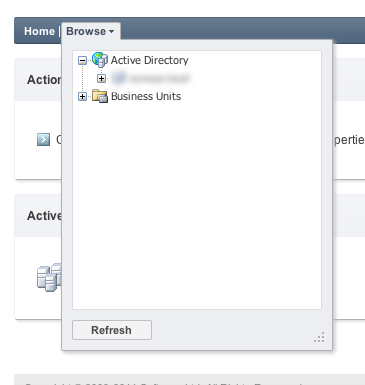Open the partially hidden properties link

349,140
